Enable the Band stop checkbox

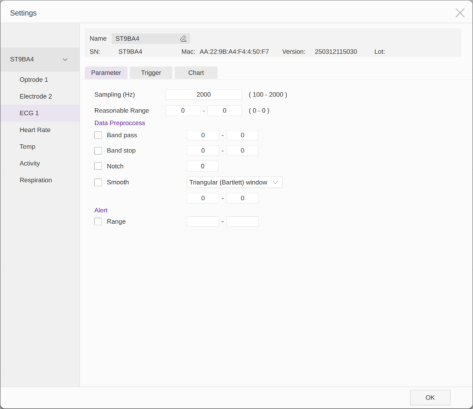click(98, 151)
